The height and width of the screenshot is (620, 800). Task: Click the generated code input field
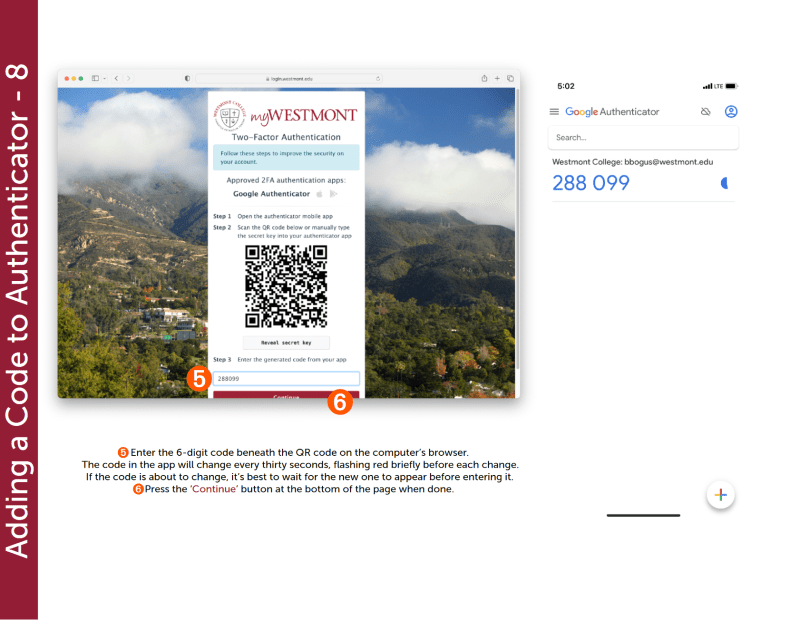pyautogui.click(x=286, y=379)
